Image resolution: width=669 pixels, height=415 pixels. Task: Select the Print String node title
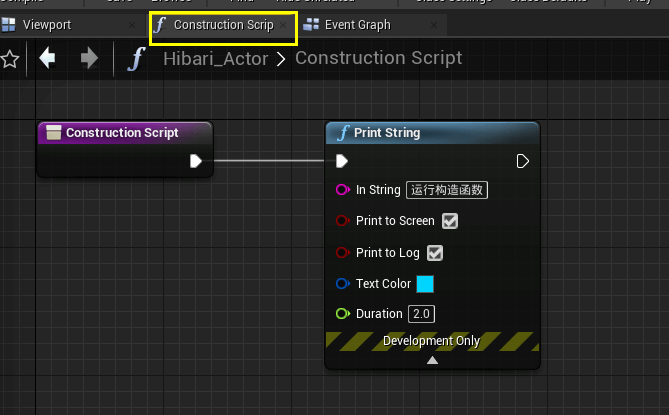click(x=387, y=133)
